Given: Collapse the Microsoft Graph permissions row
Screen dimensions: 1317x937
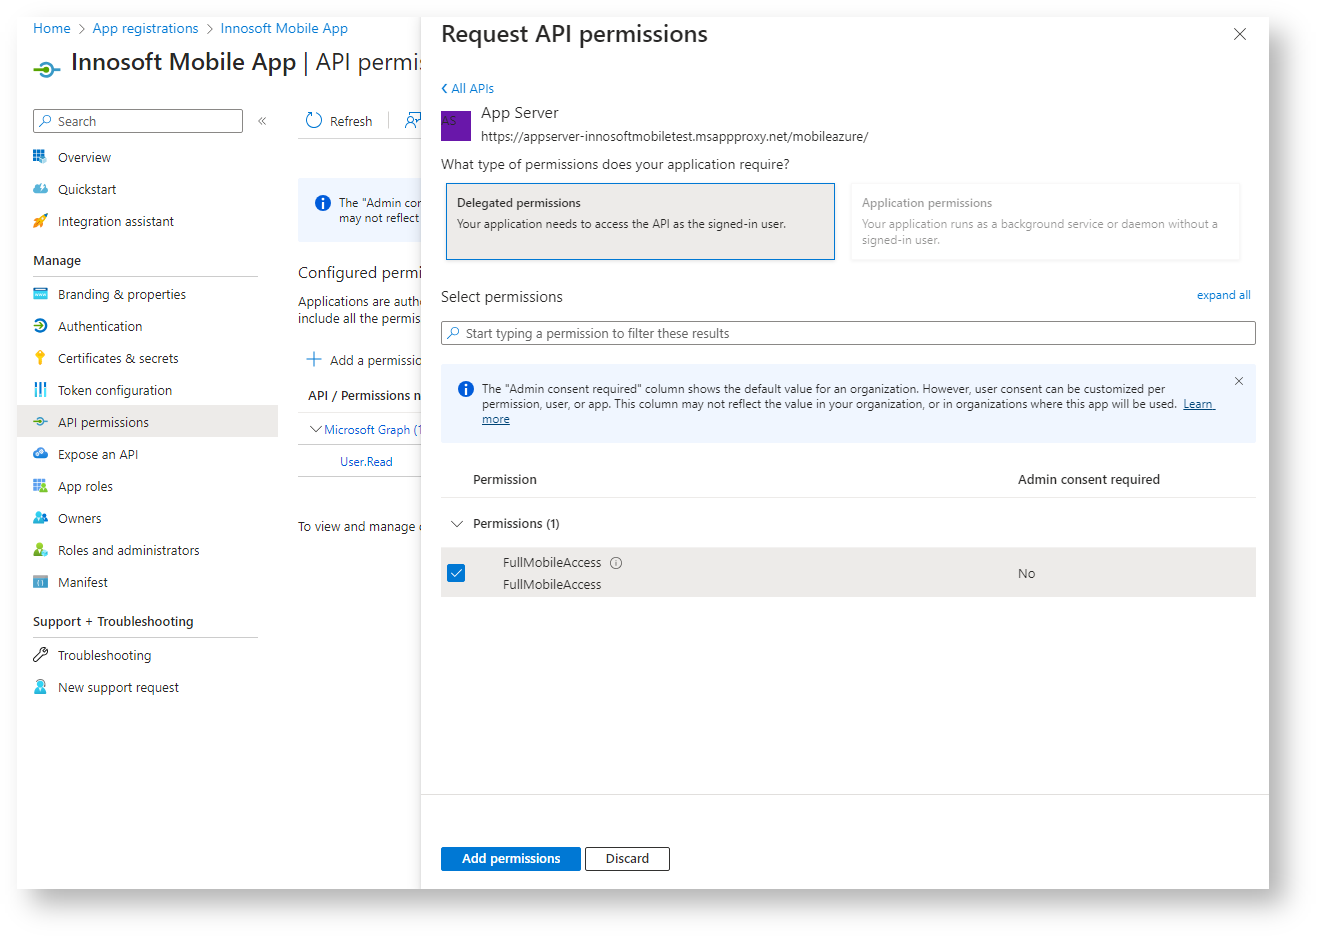Looking at the screenshot, I should point(316,430).
